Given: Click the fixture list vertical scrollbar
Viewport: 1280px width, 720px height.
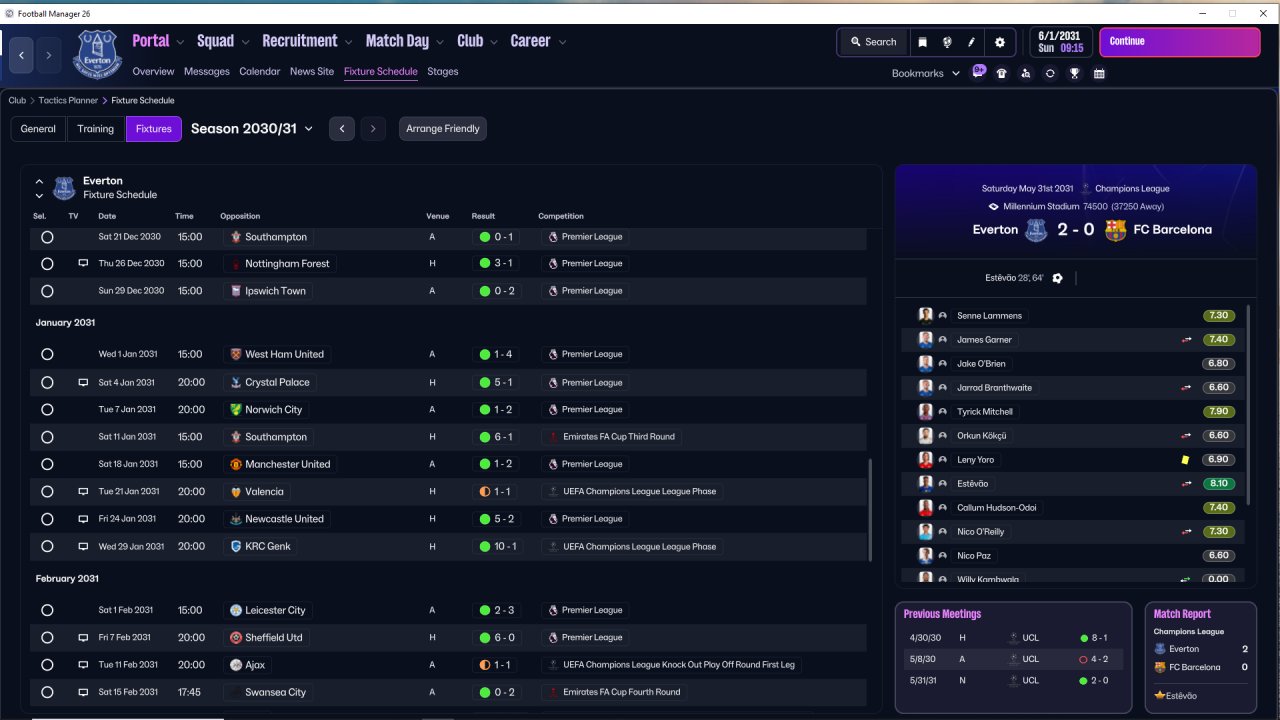Looking at the screenshot, I should pos(871,510).
